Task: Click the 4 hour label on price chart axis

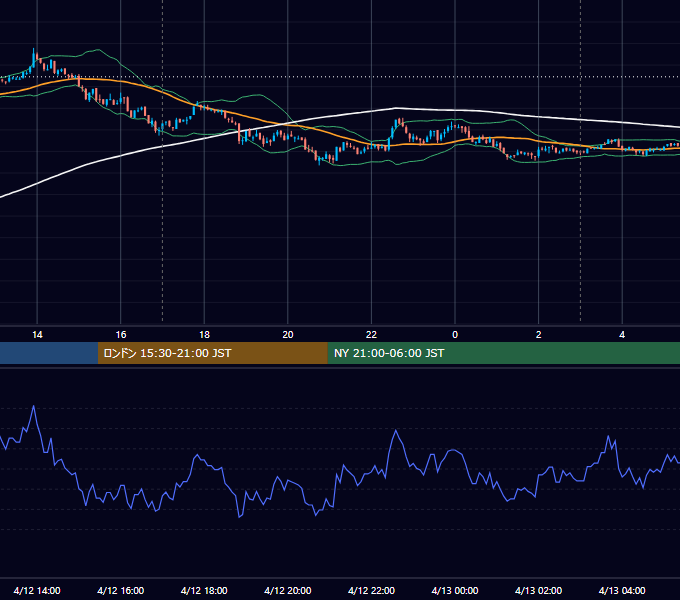Action: [x=622, y=335]
